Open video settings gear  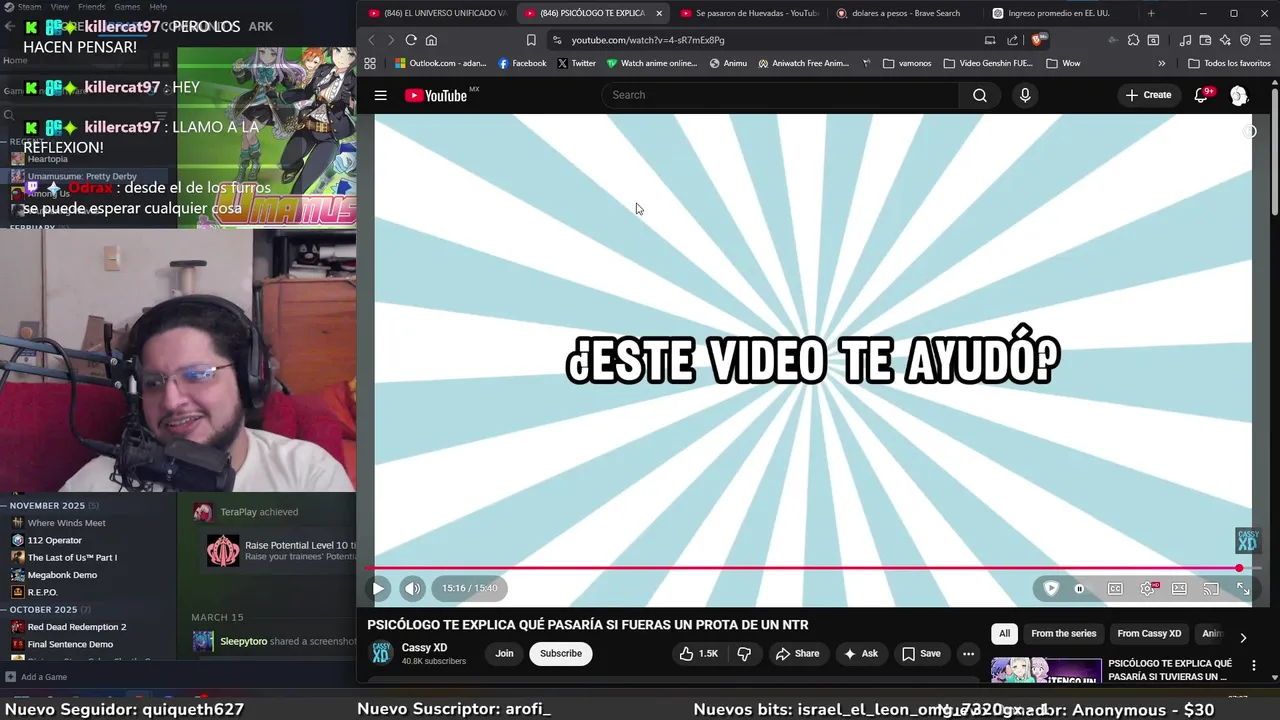[1147, 588]
